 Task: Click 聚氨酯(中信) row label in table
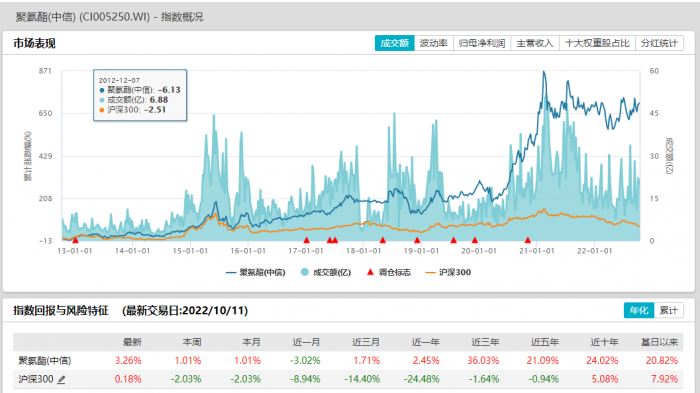tap(45, 360)
